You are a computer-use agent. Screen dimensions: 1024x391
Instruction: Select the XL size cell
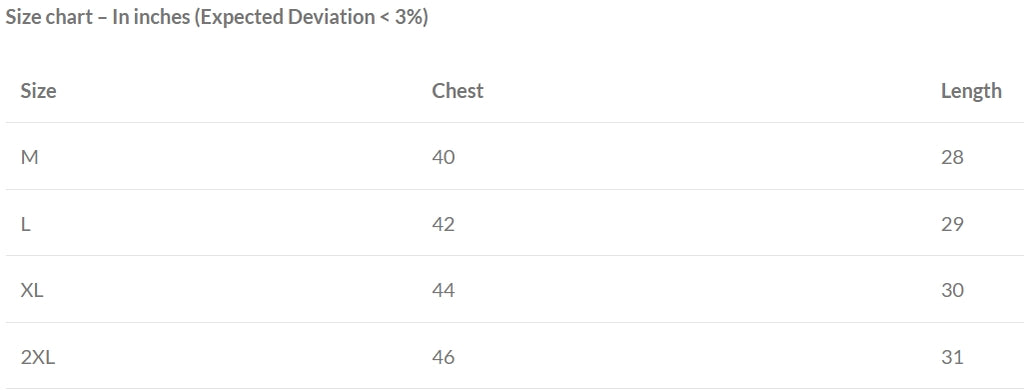pos(32,290)
